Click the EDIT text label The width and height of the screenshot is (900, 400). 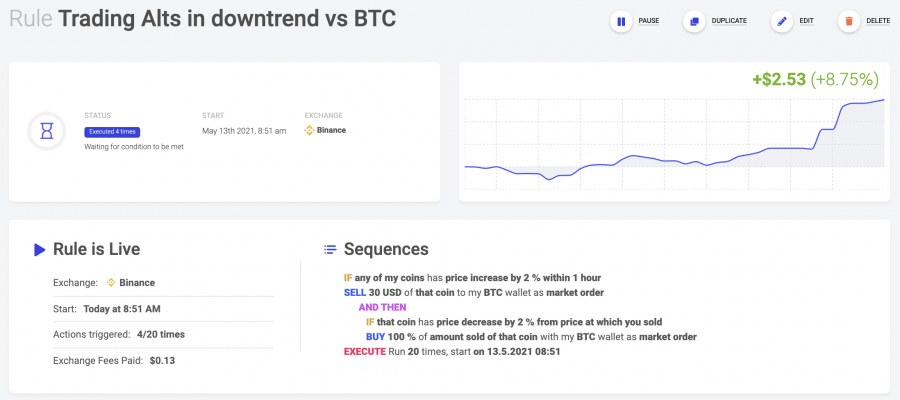(x=806, y=21)
